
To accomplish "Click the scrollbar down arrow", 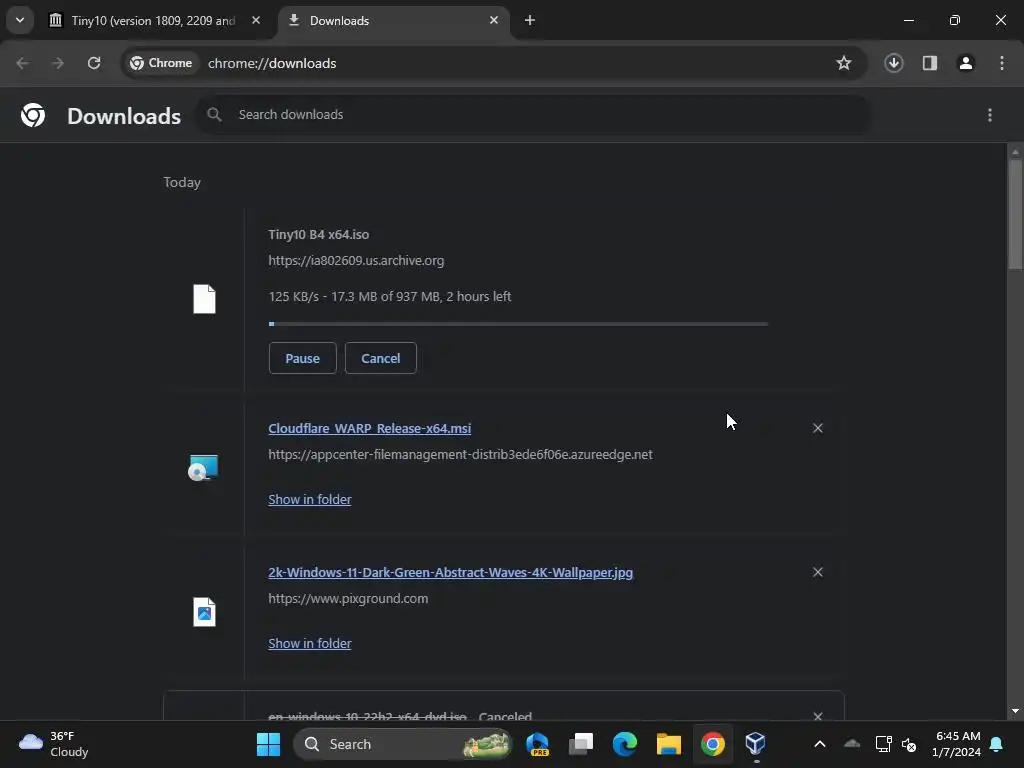I will 1015,711.
